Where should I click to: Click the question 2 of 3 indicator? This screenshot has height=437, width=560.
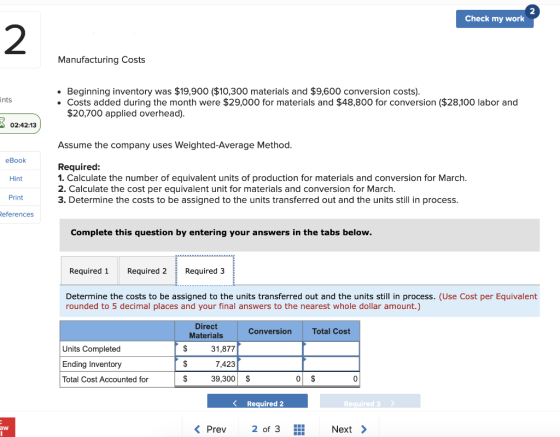266,429
